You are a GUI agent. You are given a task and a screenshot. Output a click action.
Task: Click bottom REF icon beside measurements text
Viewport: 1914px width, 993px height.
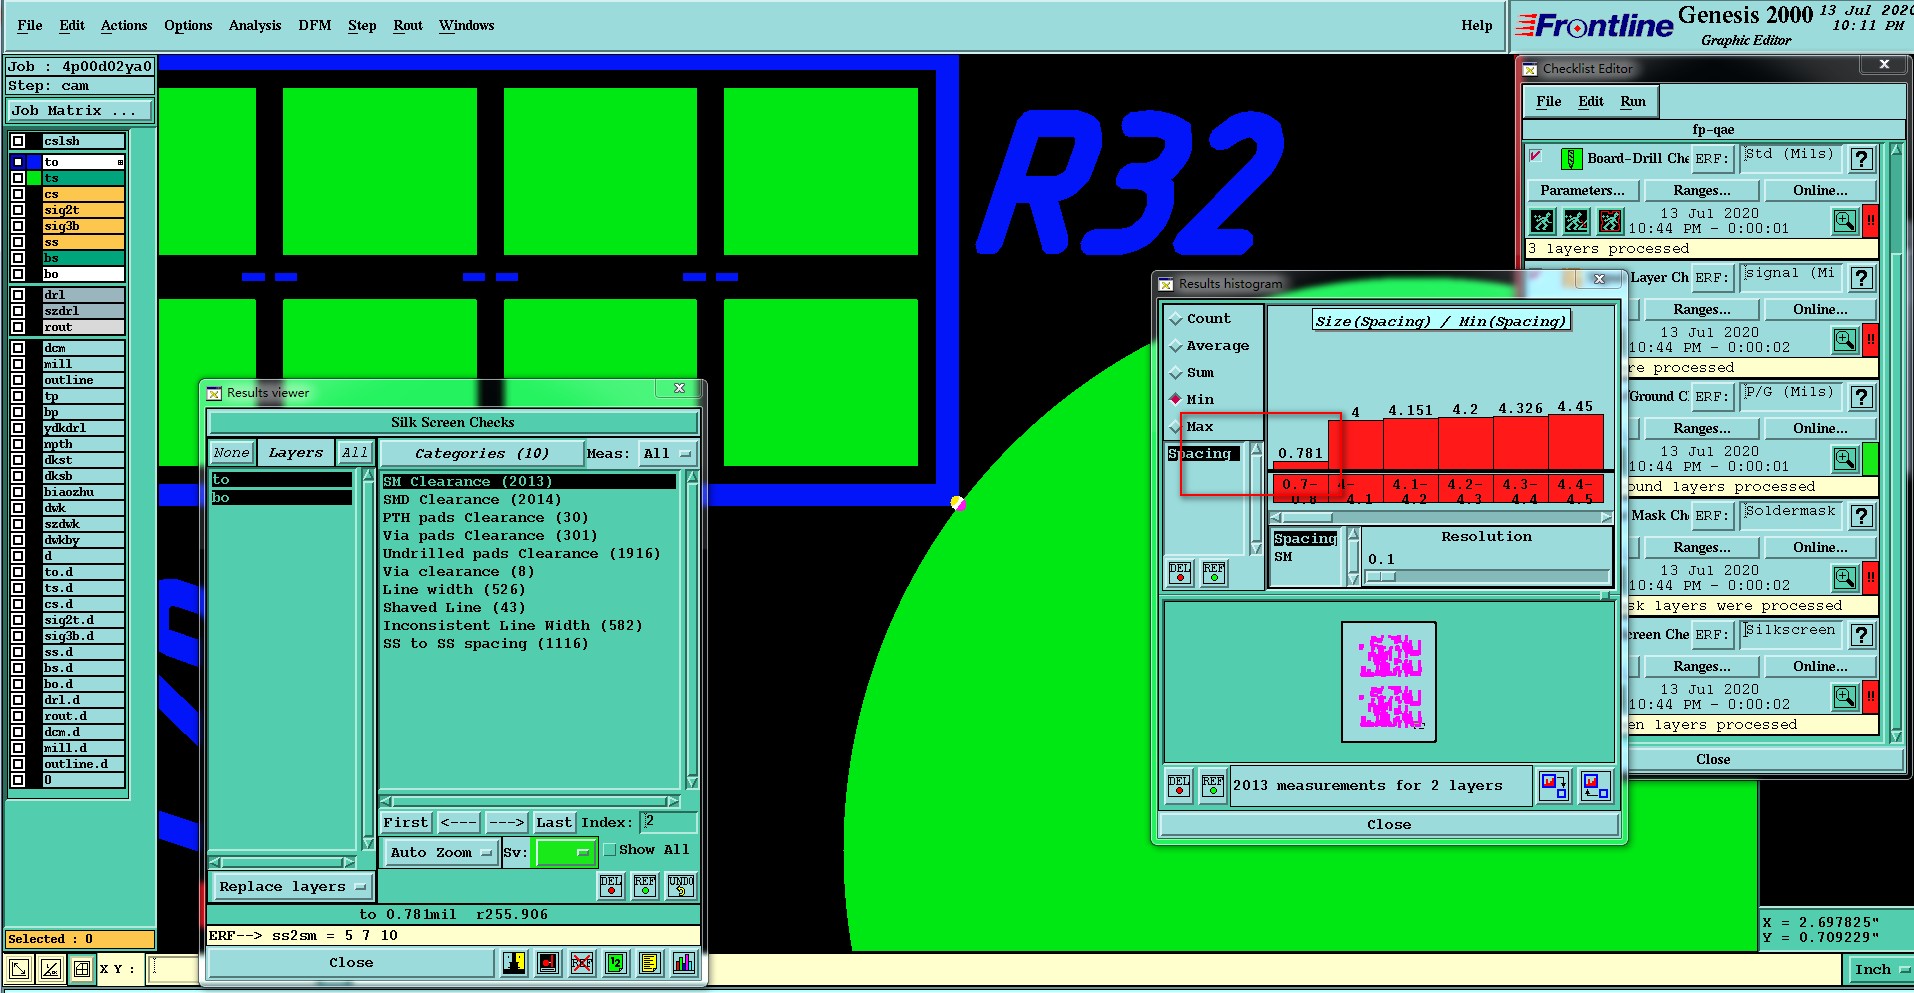(x=1213, y=786)
